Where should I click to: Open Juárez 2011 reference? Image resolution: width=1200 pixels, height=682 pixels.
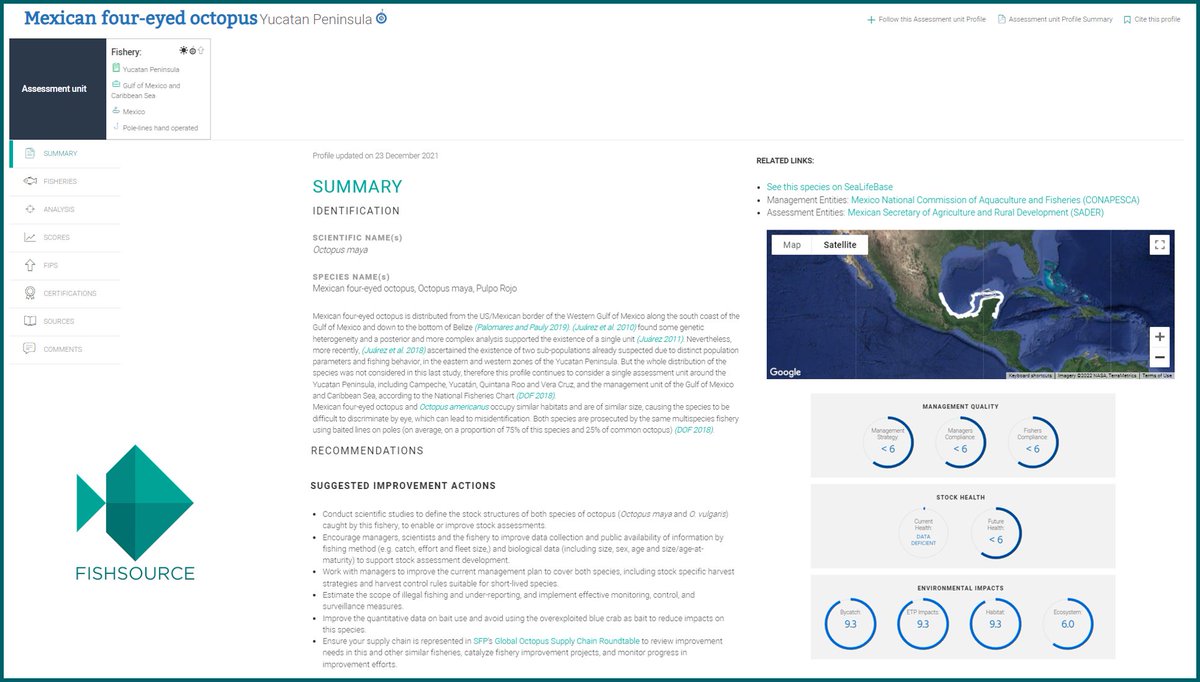tap(660, 339)
